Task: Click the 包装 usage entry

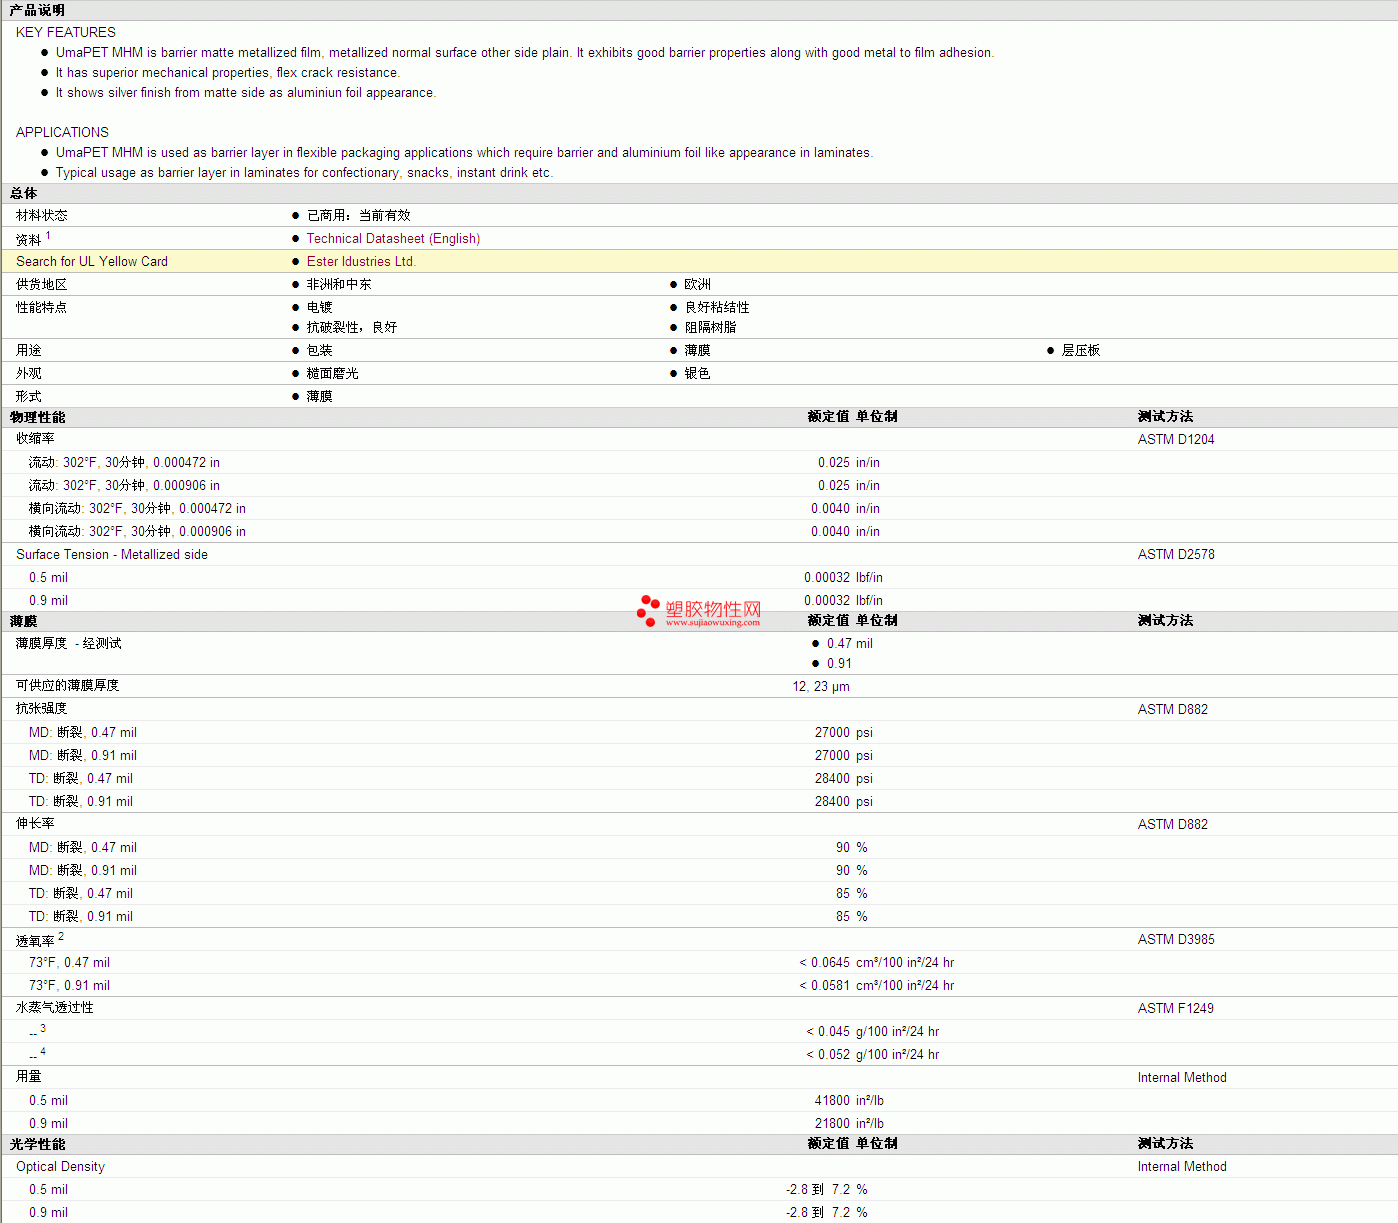Action: pos(320,351)
